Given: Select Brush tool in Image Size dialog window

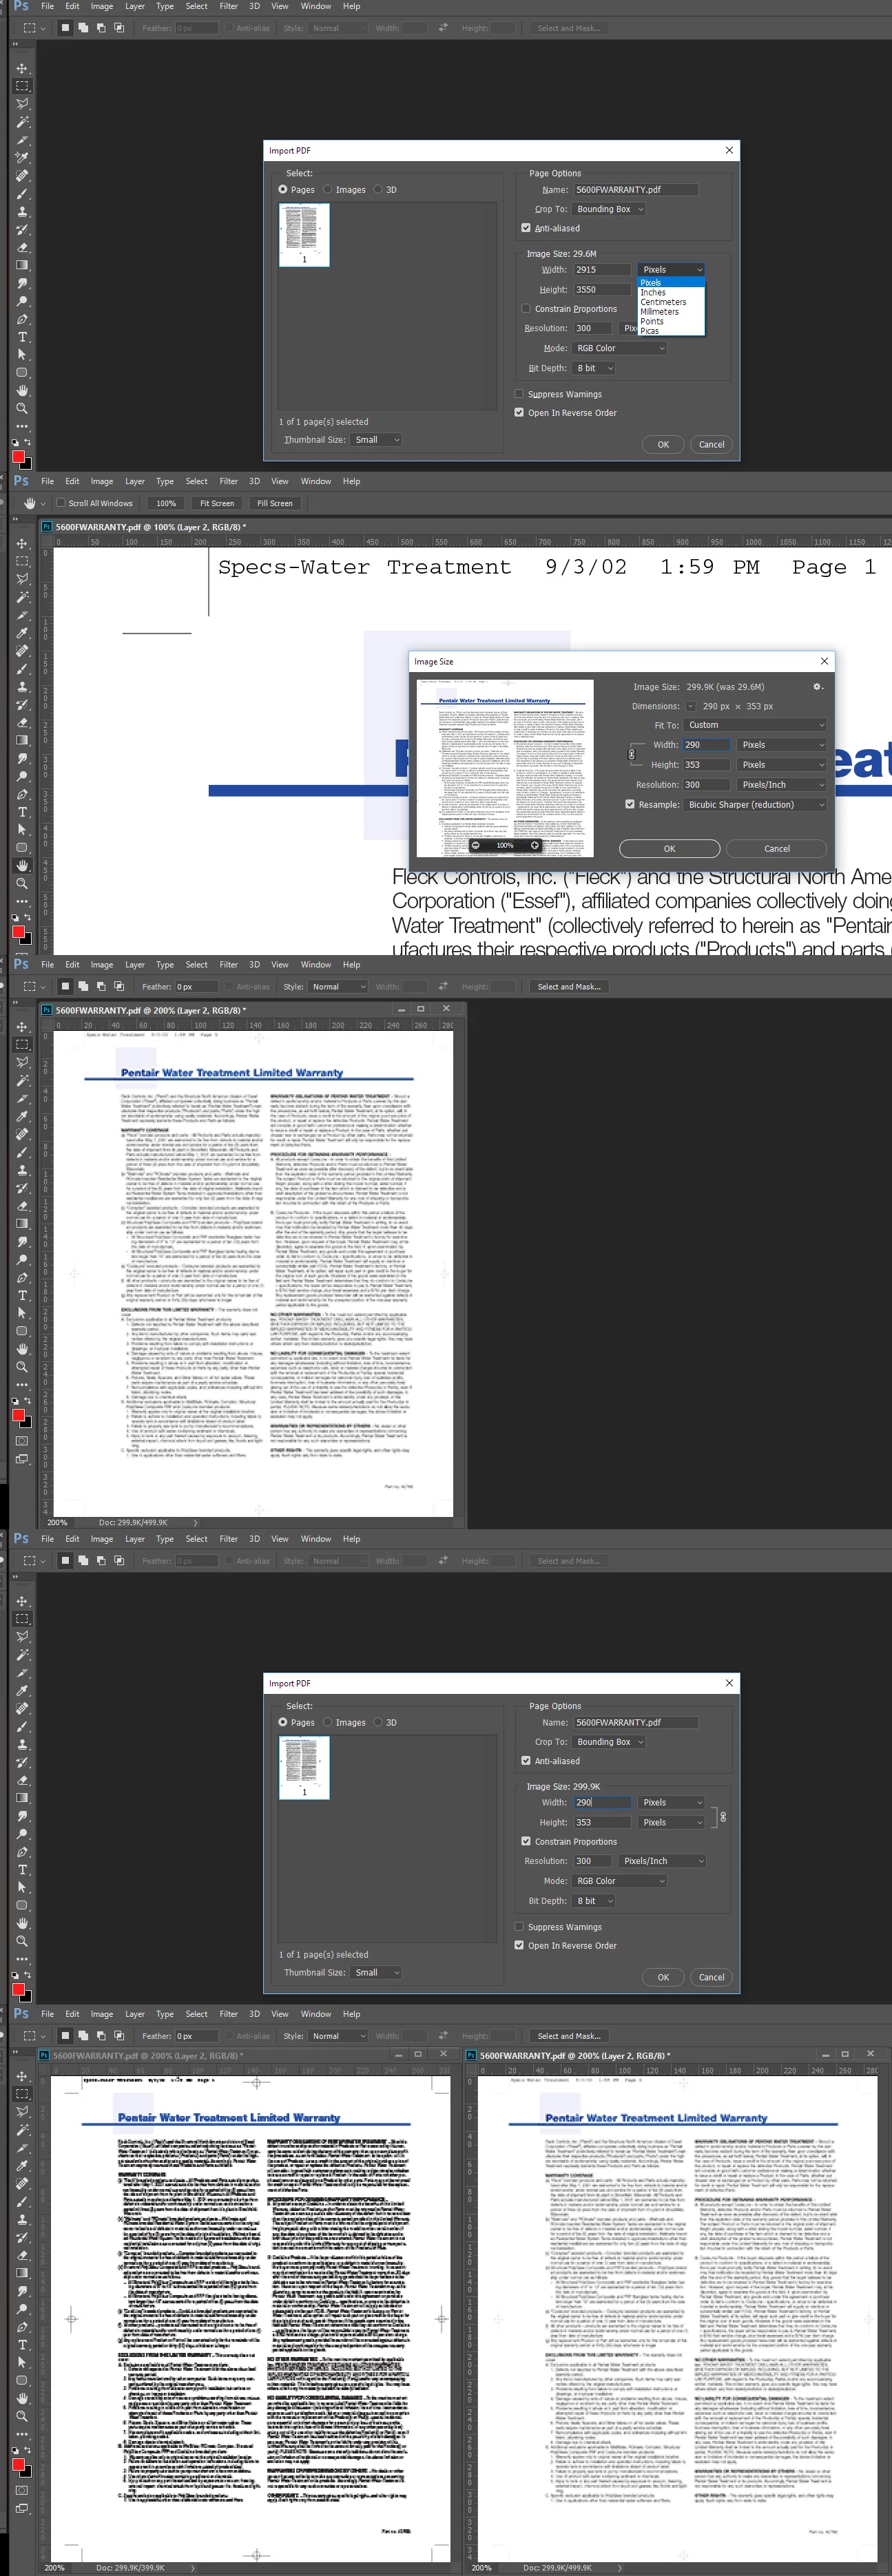Looking at the screenshot, I should pyautogui.click(x=22, y=669).
